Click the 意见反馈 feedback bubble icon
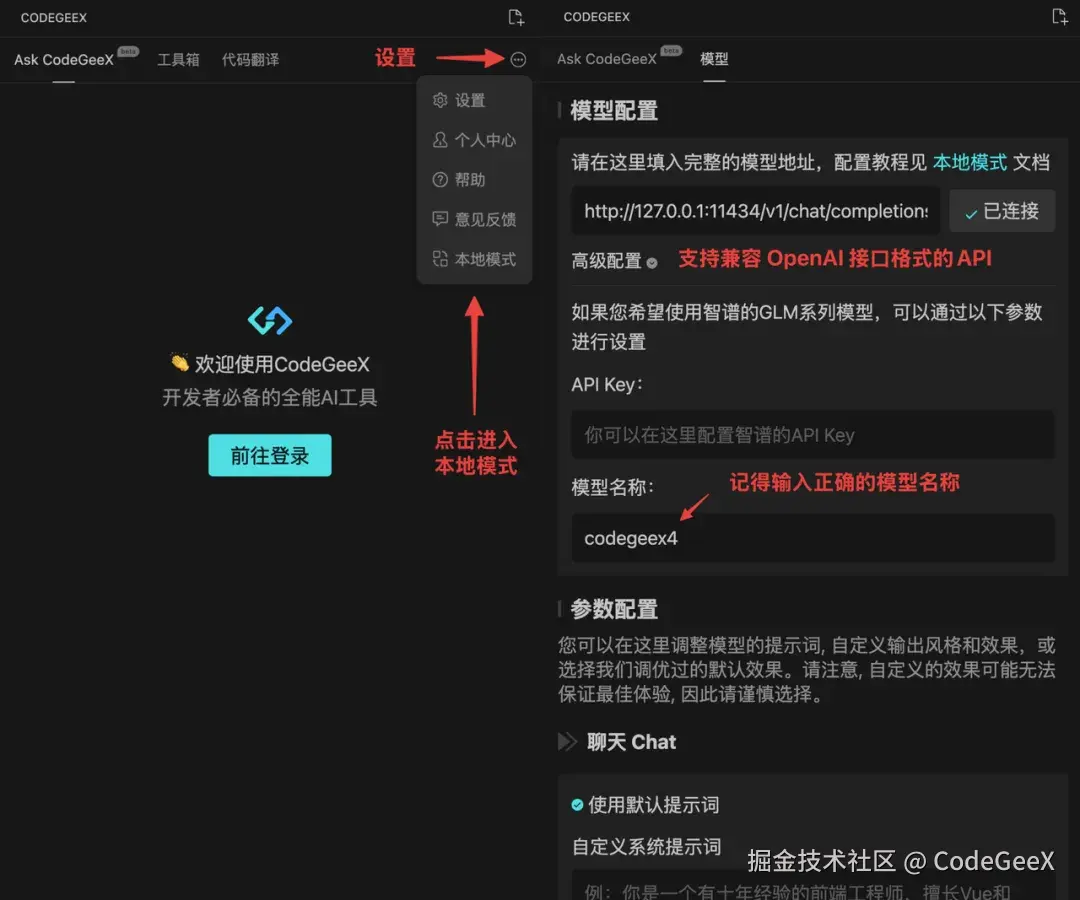Viewport: 1080px width, 900px height. click(439, 219)
